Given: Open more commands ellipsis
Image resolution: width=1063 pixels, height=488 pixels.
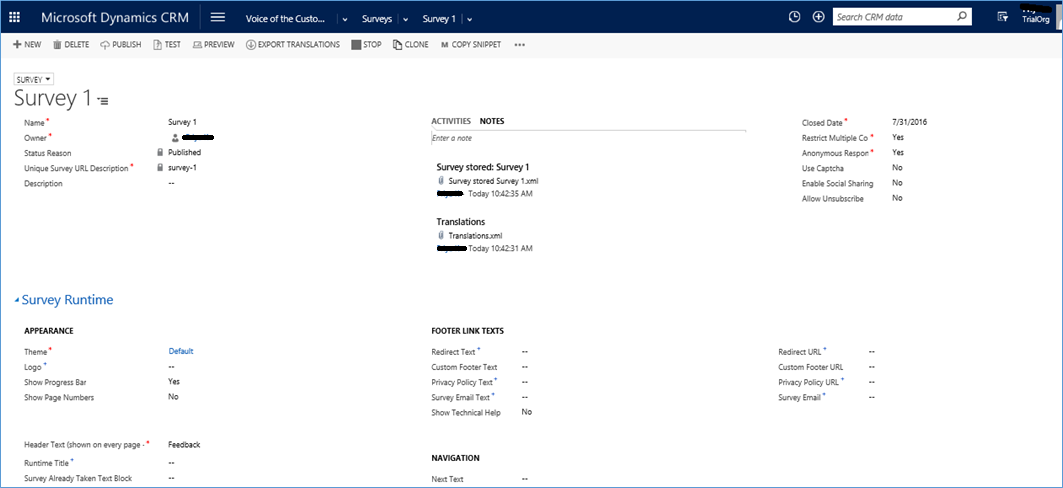Looking at the screenshot, I should pos(520,45).
